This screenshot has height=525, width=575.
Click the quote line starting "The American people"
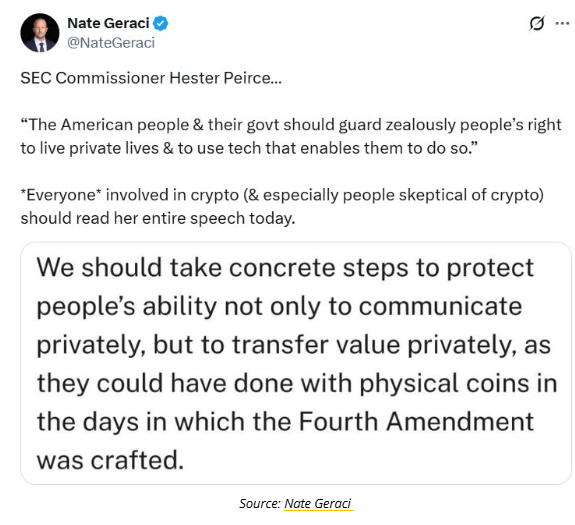tap(291, 125)
